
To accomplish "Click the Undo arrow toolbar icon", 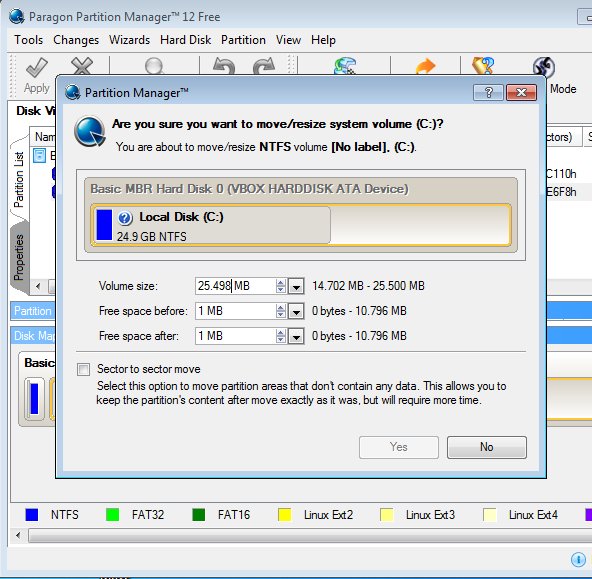I will (x=224, y=66).
